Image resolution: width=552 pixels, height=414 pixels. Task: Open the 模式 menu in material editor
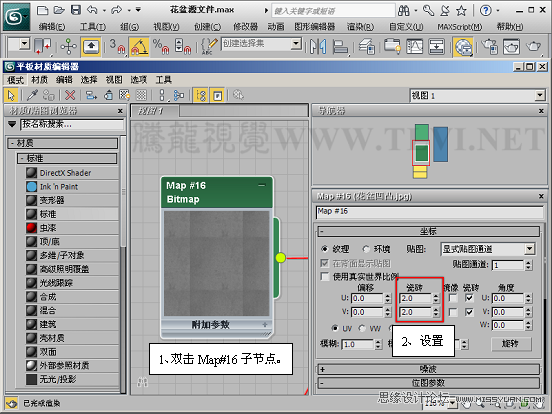[16, 80]
